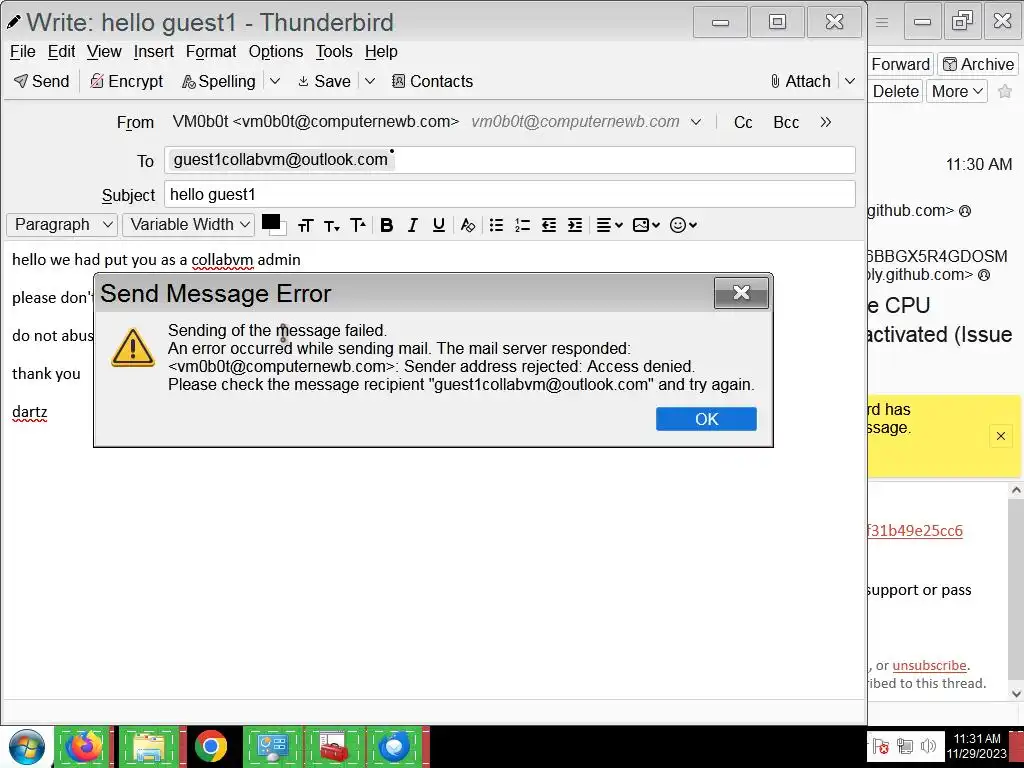Open File Explorer from taskbar
The width and height of the screenshot is (1024, 768).
click(149, 746)
